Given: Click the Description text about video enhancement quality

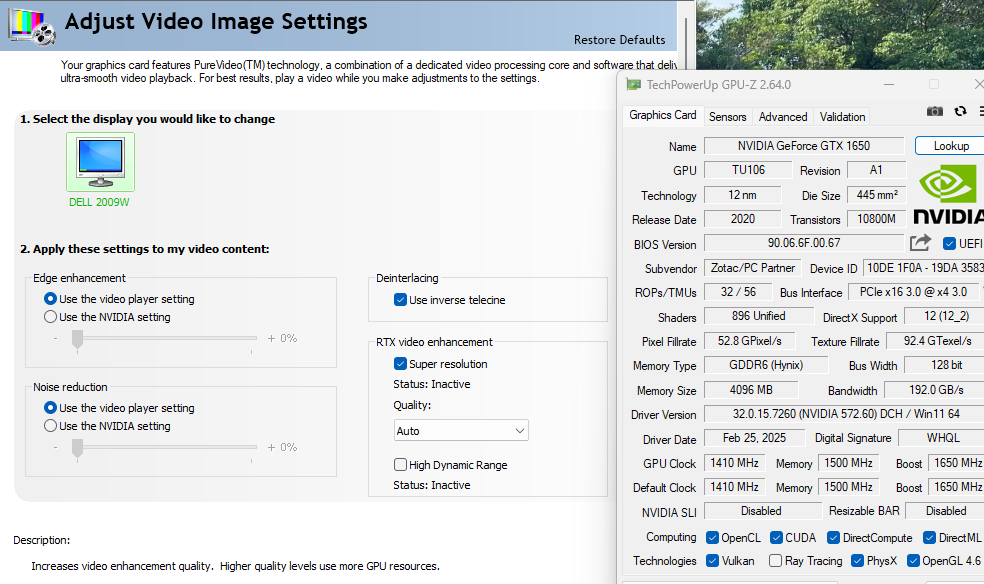Looking at the screenshot, I should [x=235, y=566].
